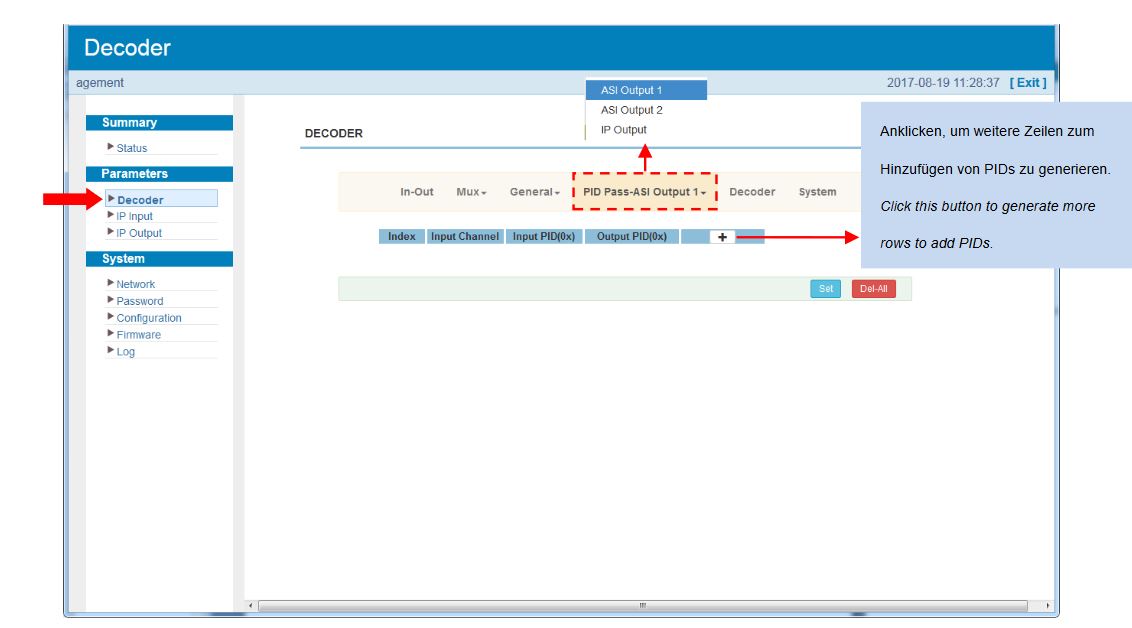1132x628 pixels.
Task: Choose ASI Output 2 from menu
Action: 631,110
